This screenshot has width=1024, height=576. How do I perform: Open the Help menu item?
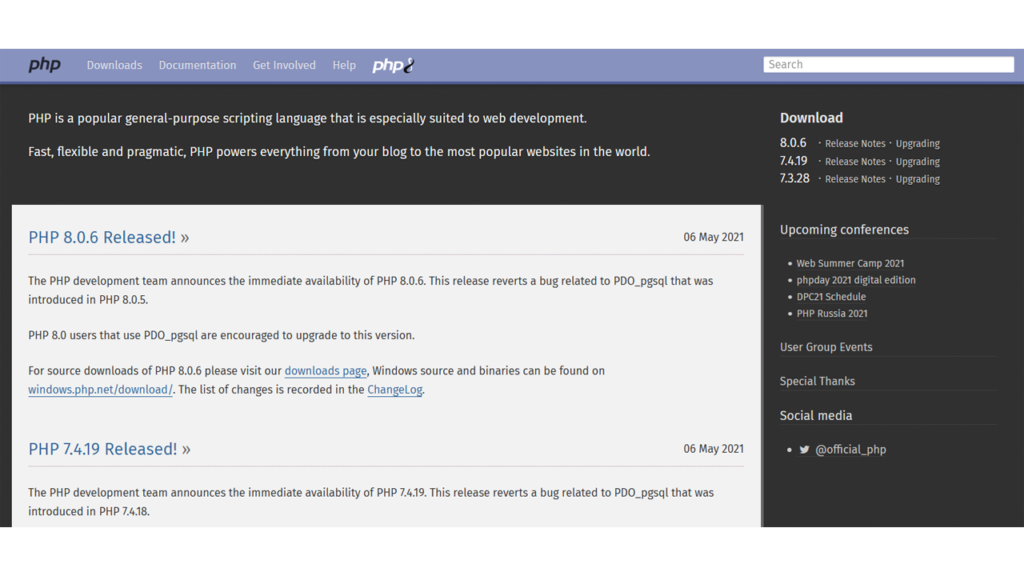344,65
